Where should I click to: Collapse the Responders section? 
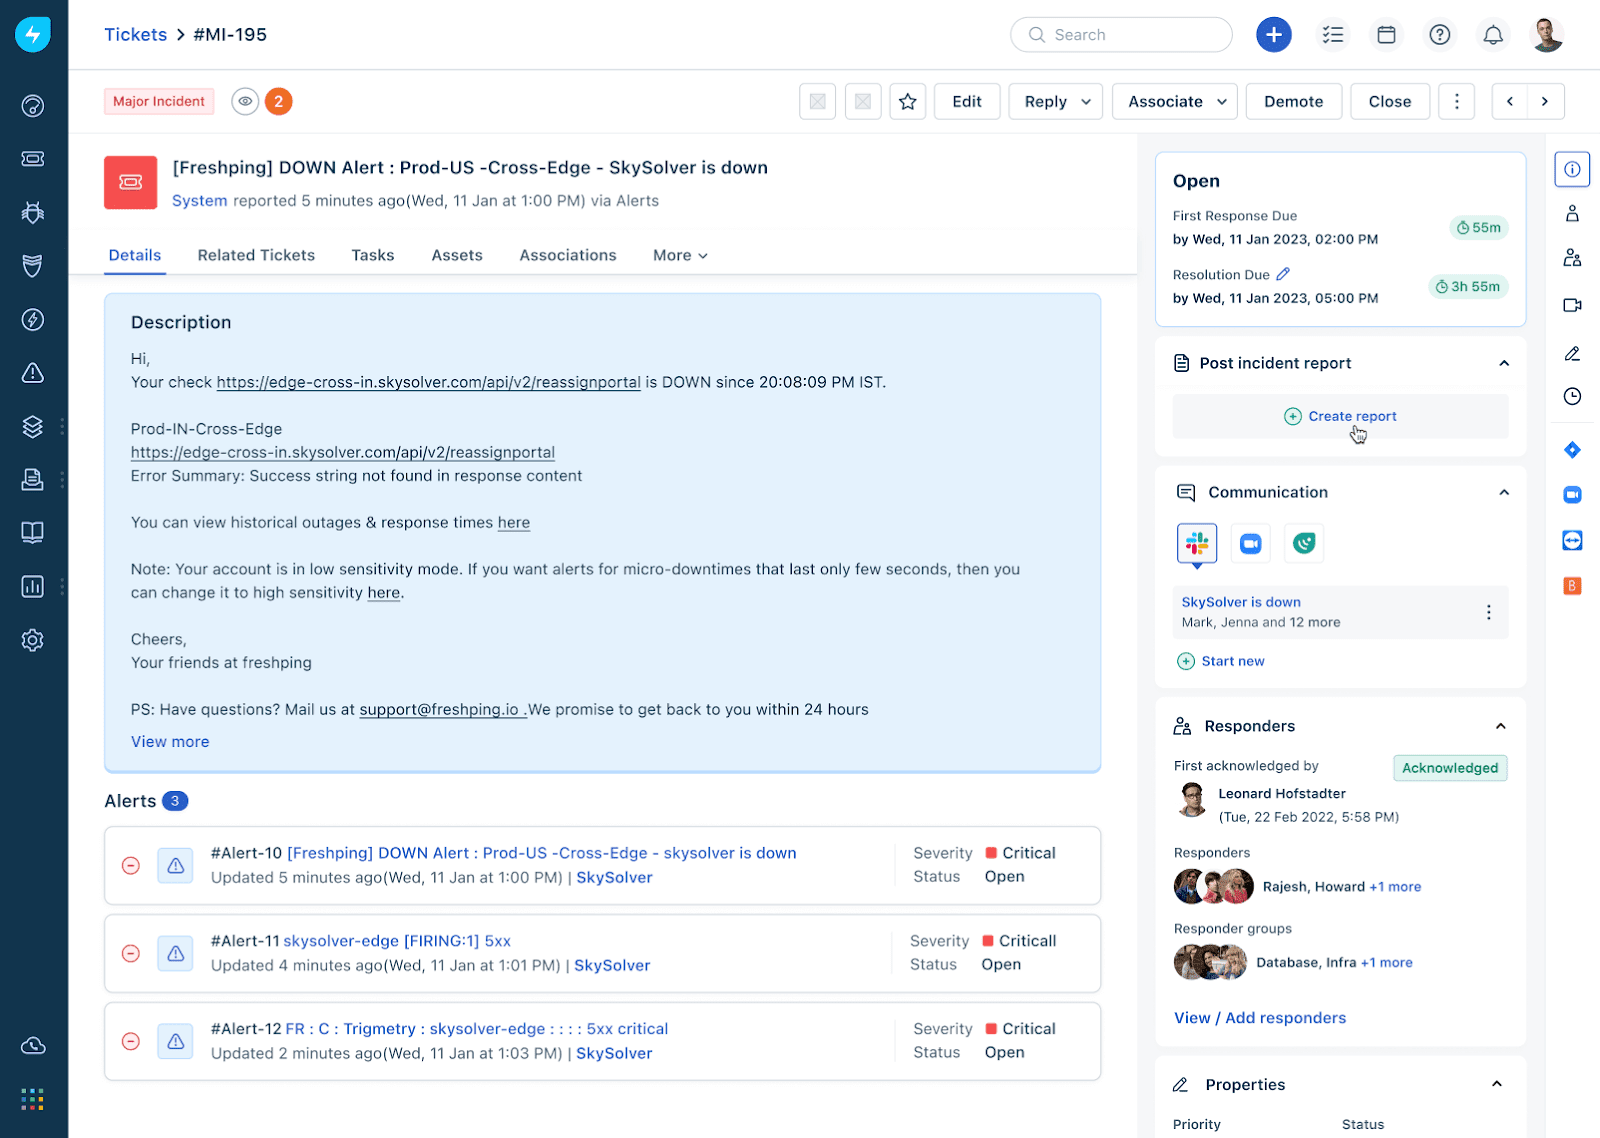pos(1501,726)
